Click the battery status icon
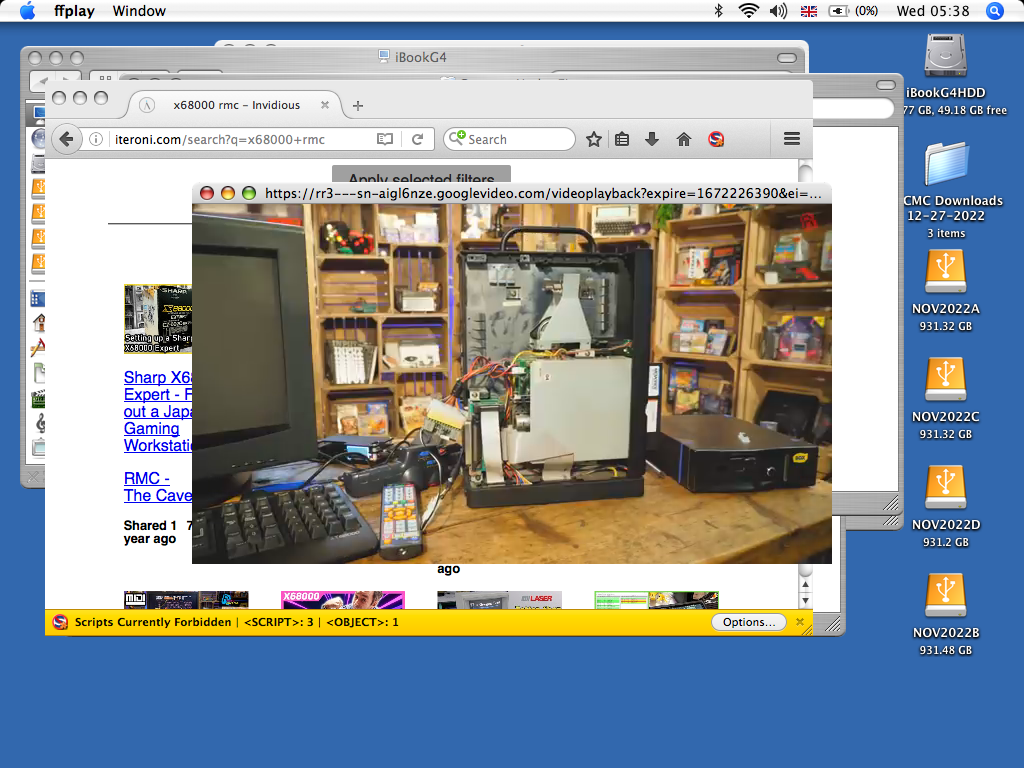The height and width of the screenshot is (768, 1024). 839,11
